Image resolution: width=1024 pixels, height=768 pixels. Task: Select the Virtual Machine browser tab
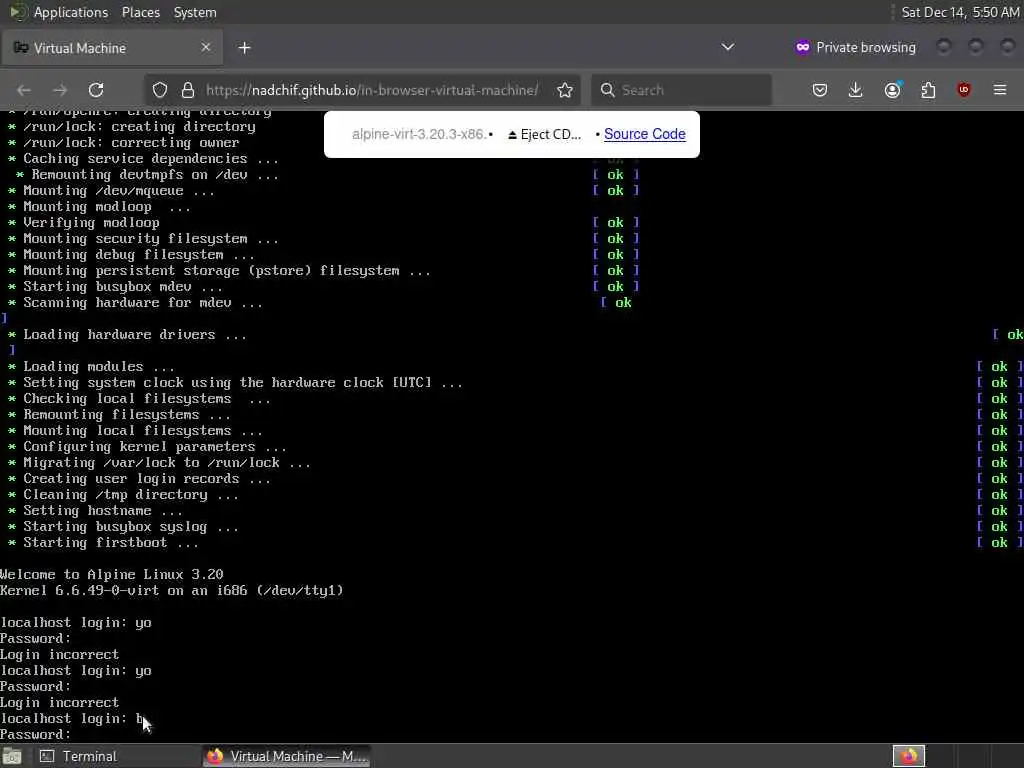coord(112,48)
